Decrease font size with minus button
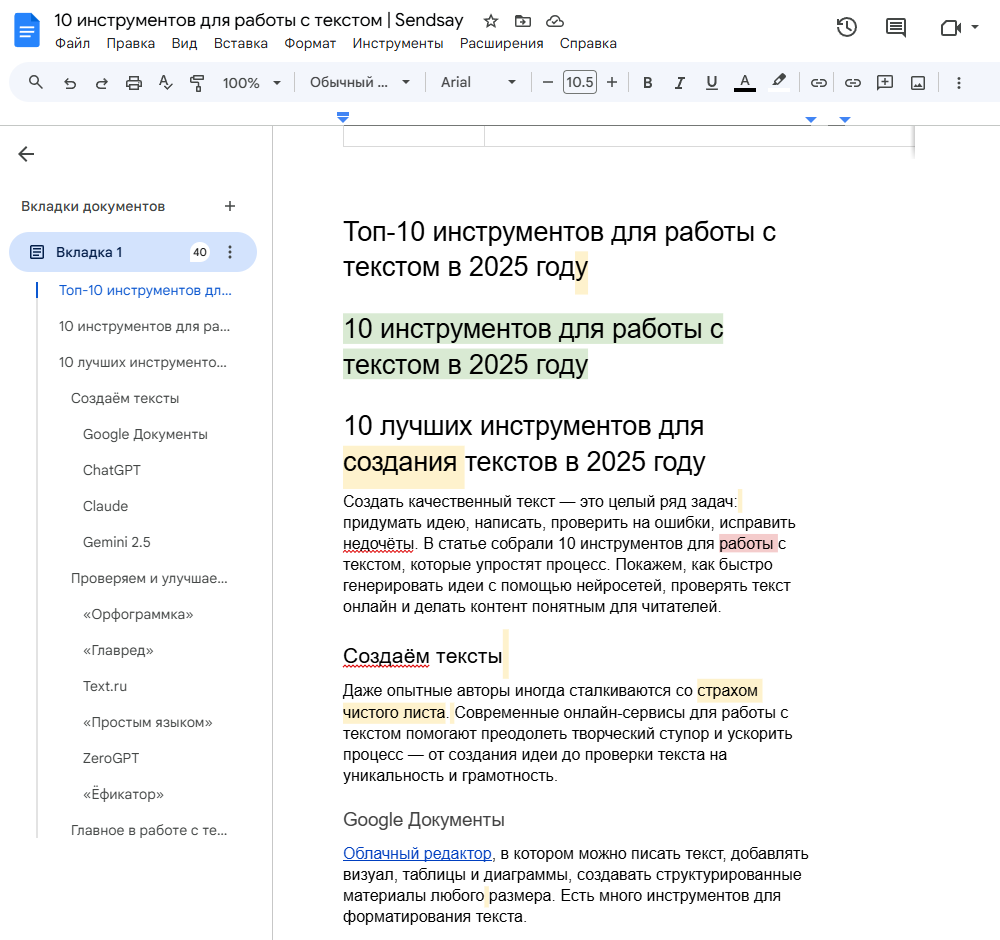This screenshot has width=1000, height=940. 547,82
